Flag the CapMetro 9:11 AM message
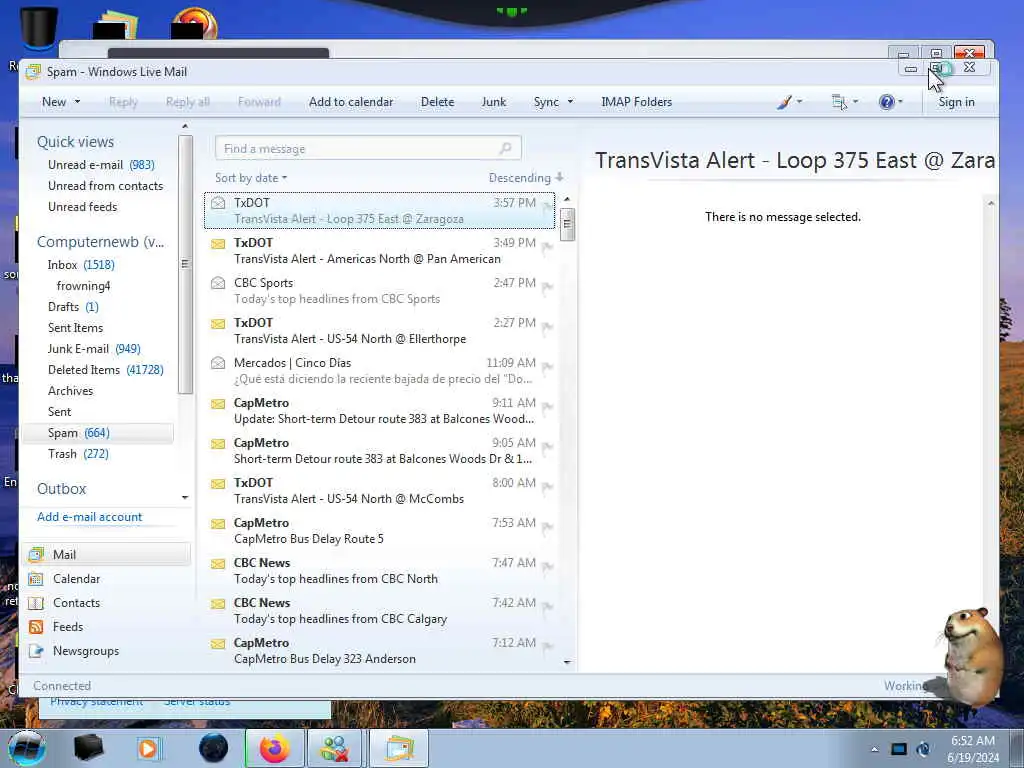 pos(547,407)
